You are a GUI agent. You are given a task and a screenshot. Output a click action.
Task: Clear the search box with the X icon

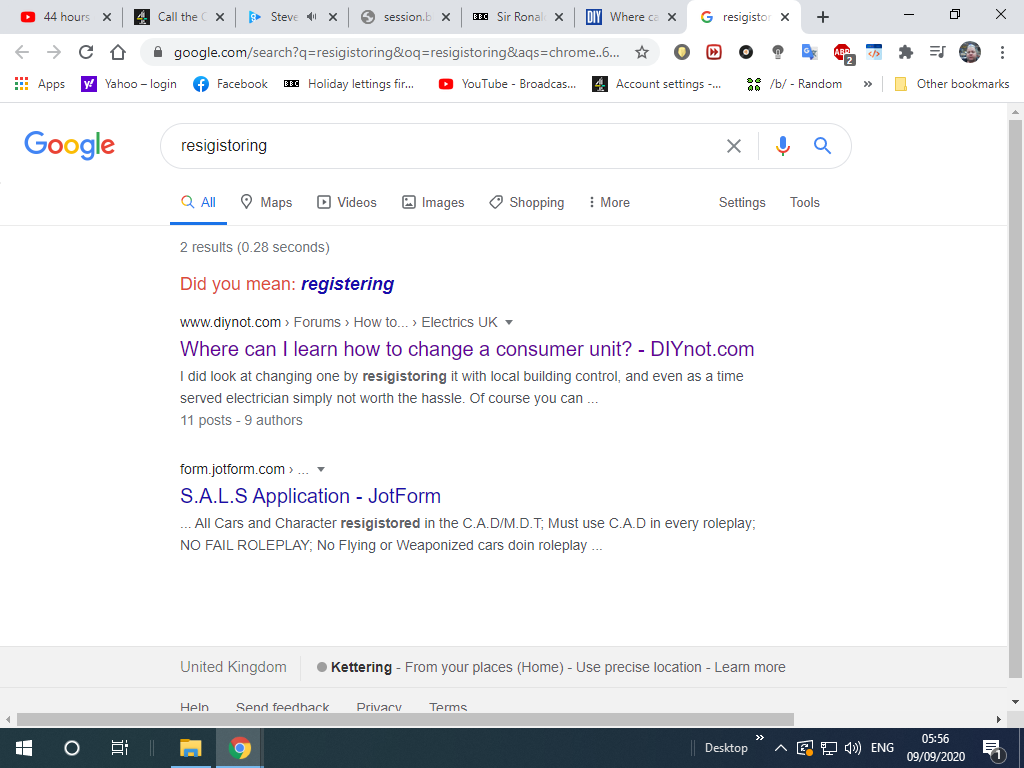pos(734,146)
